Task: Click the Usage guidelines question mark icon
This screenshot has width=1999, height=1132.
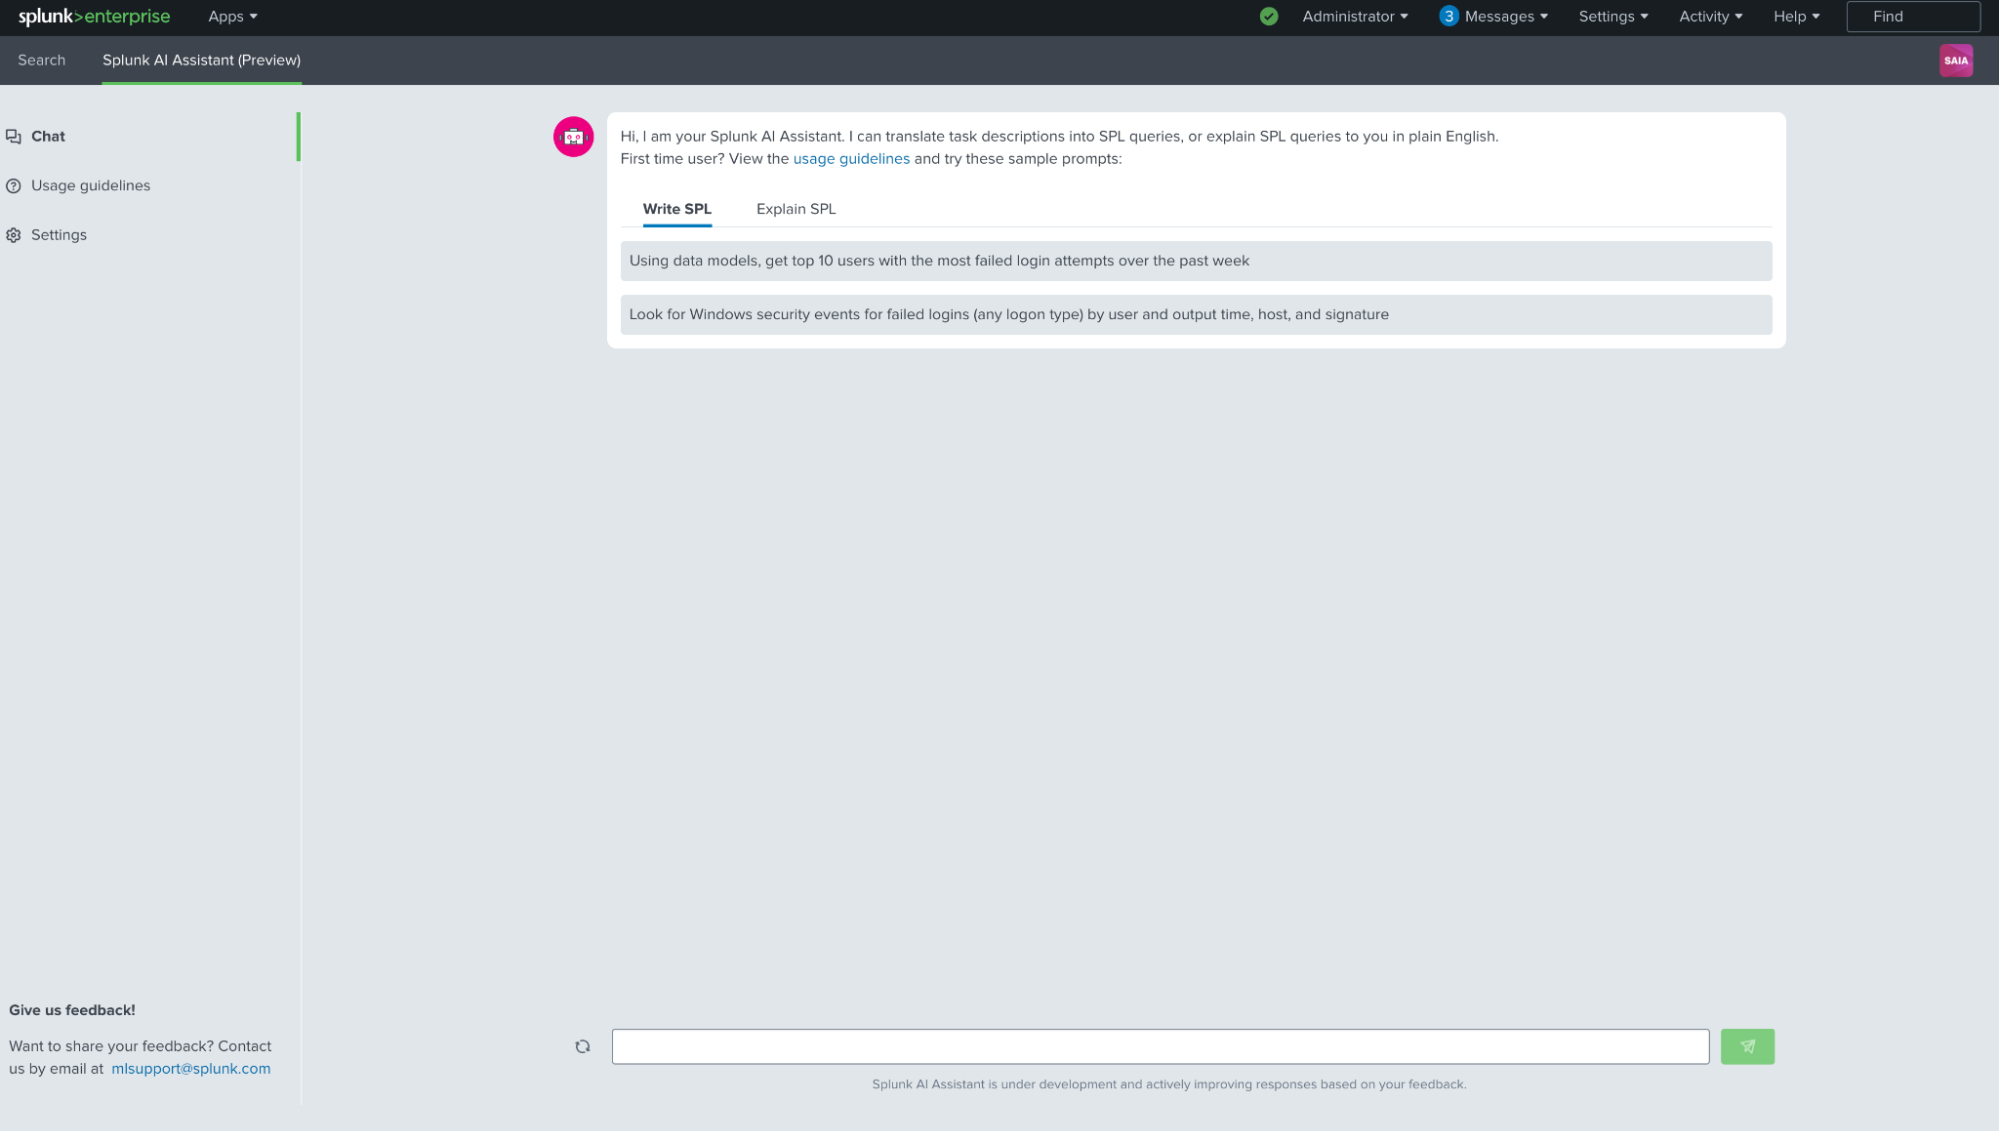Action: point(14,186)
